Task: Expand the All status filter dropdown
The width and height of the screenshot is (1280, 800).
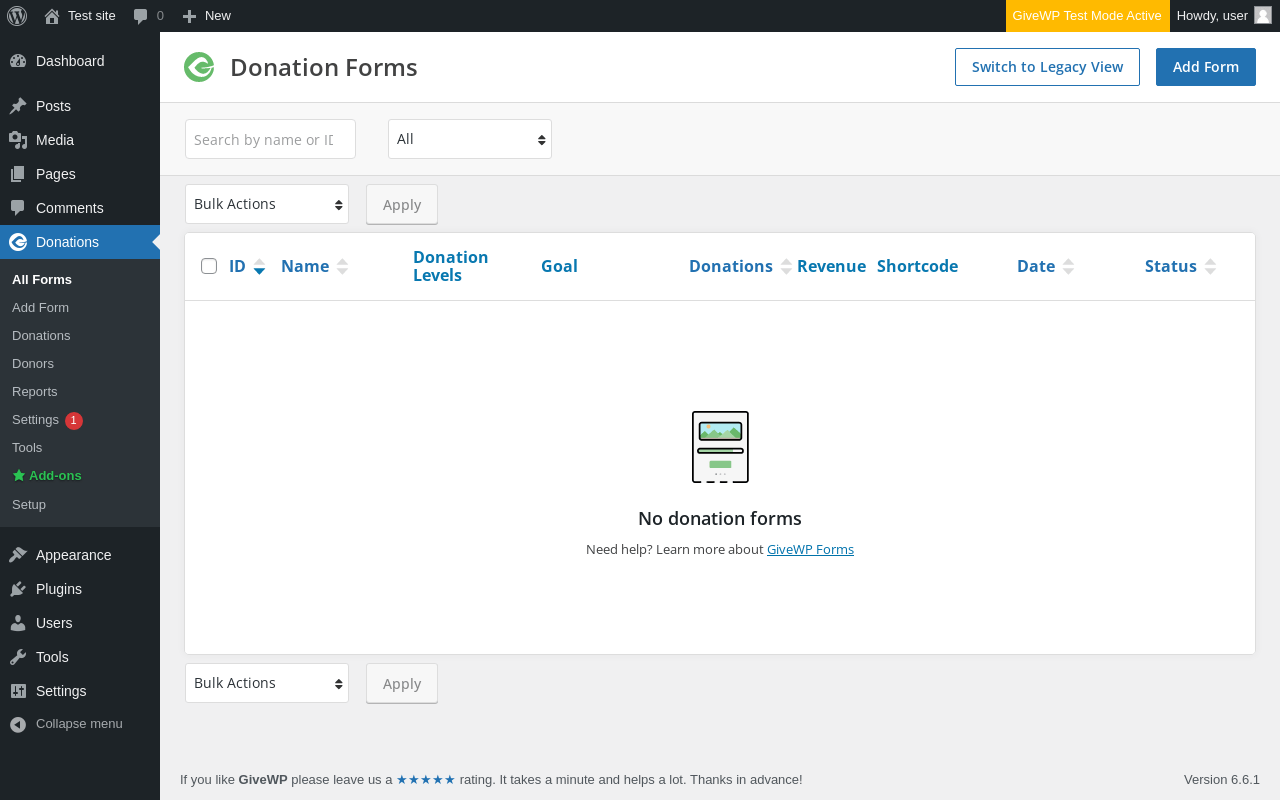Action: click(470, 139)
